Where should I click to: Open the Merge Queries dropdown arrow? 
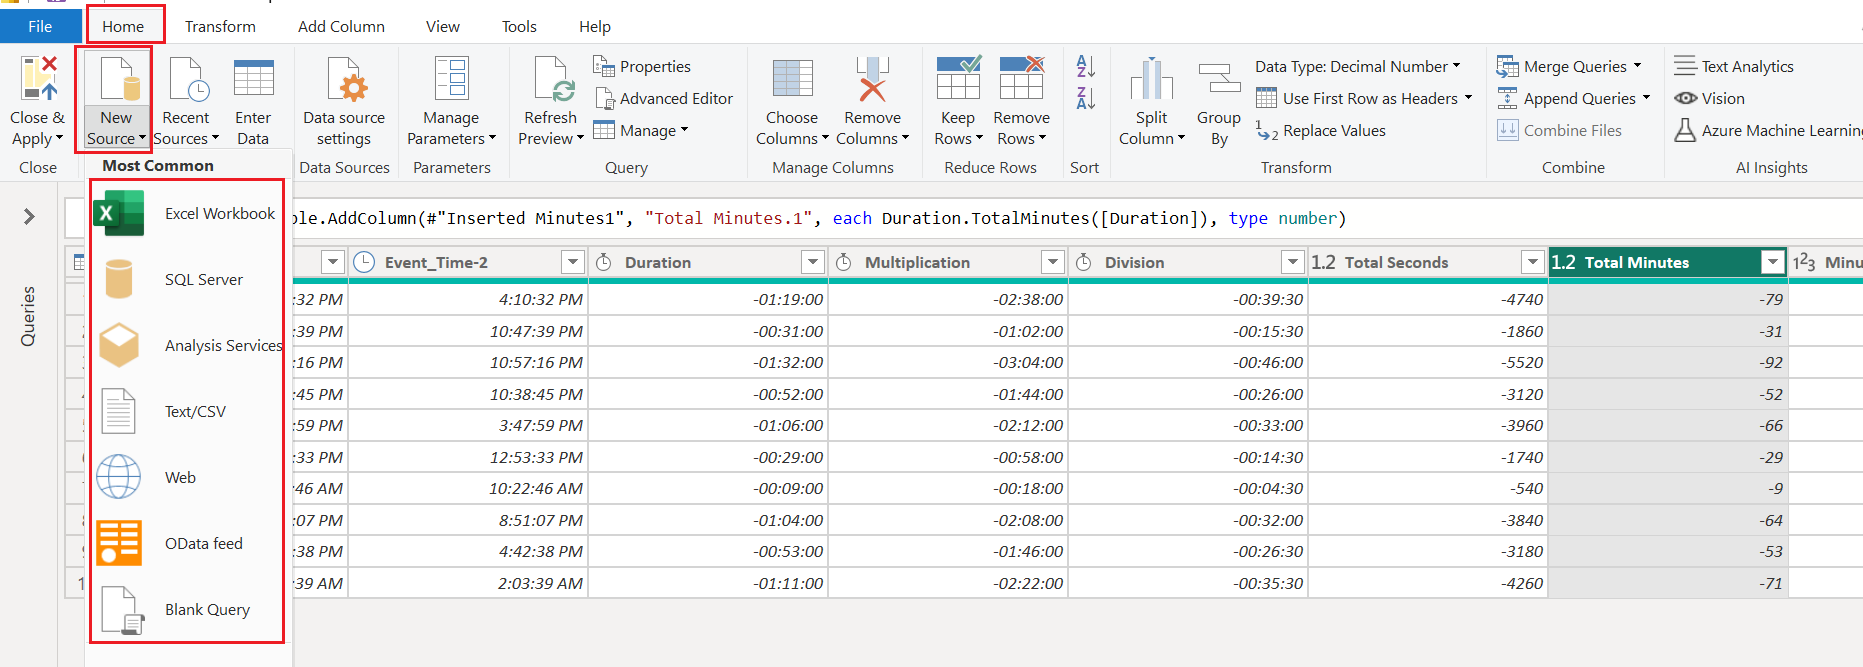[1638, 66]
